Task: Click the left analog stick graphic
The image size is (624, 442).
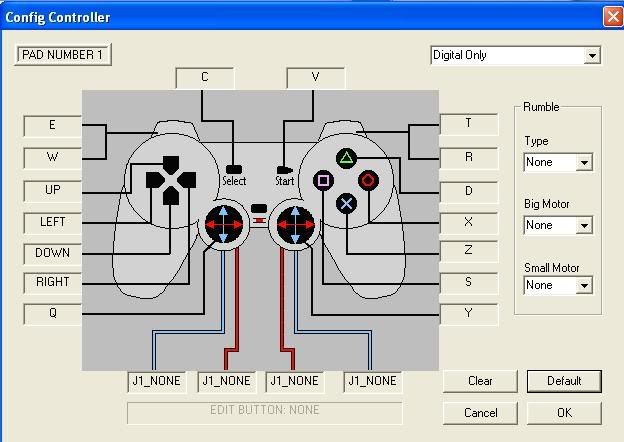Action: [x=224, y=224]
